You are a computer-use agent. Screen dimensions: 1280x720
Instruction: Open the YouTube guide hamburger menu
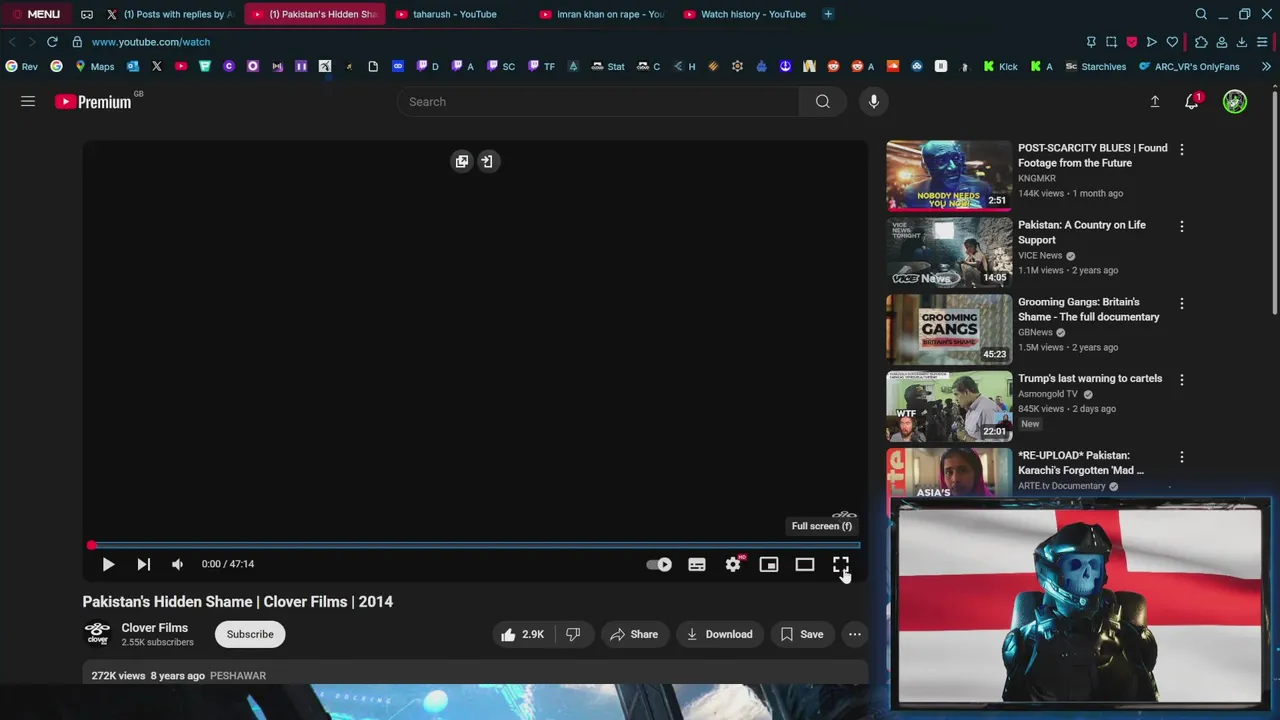[x=28, y=101]
